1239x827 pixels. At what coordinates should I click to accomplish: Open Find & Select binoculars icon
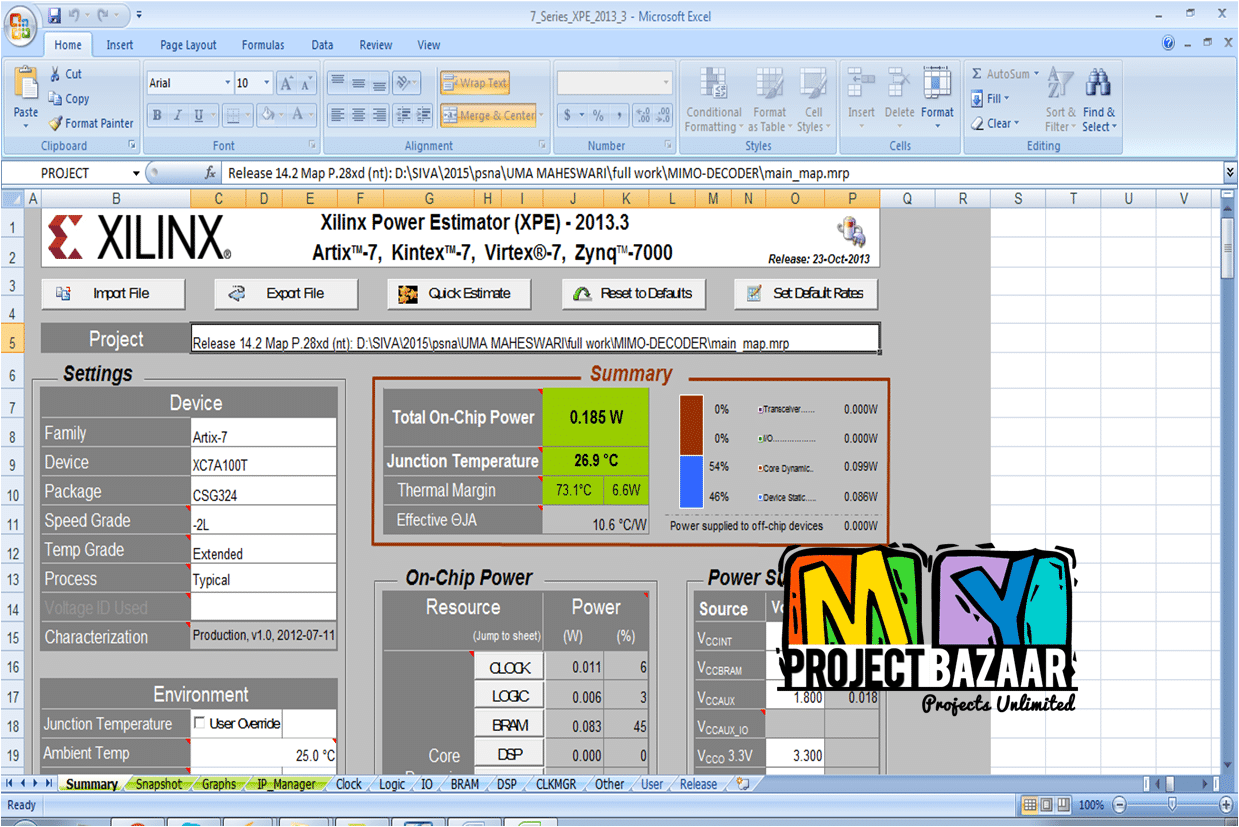(1098, 85)
